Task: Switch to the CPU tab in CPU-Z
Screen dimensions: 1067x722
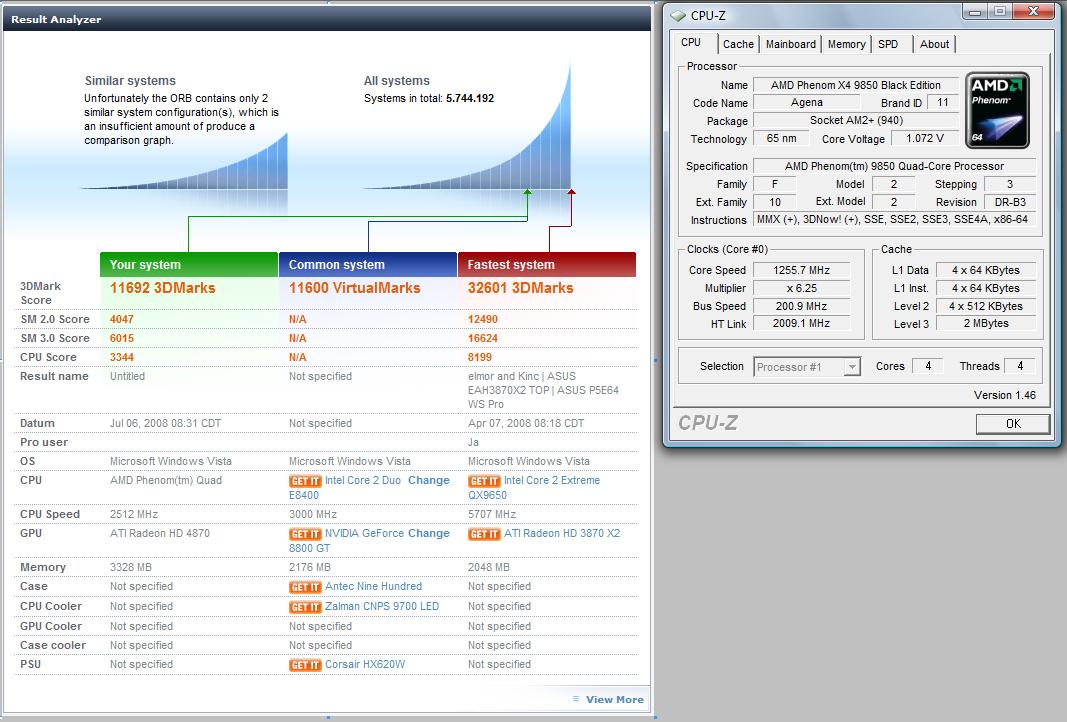Action: [x=691, y=42]
